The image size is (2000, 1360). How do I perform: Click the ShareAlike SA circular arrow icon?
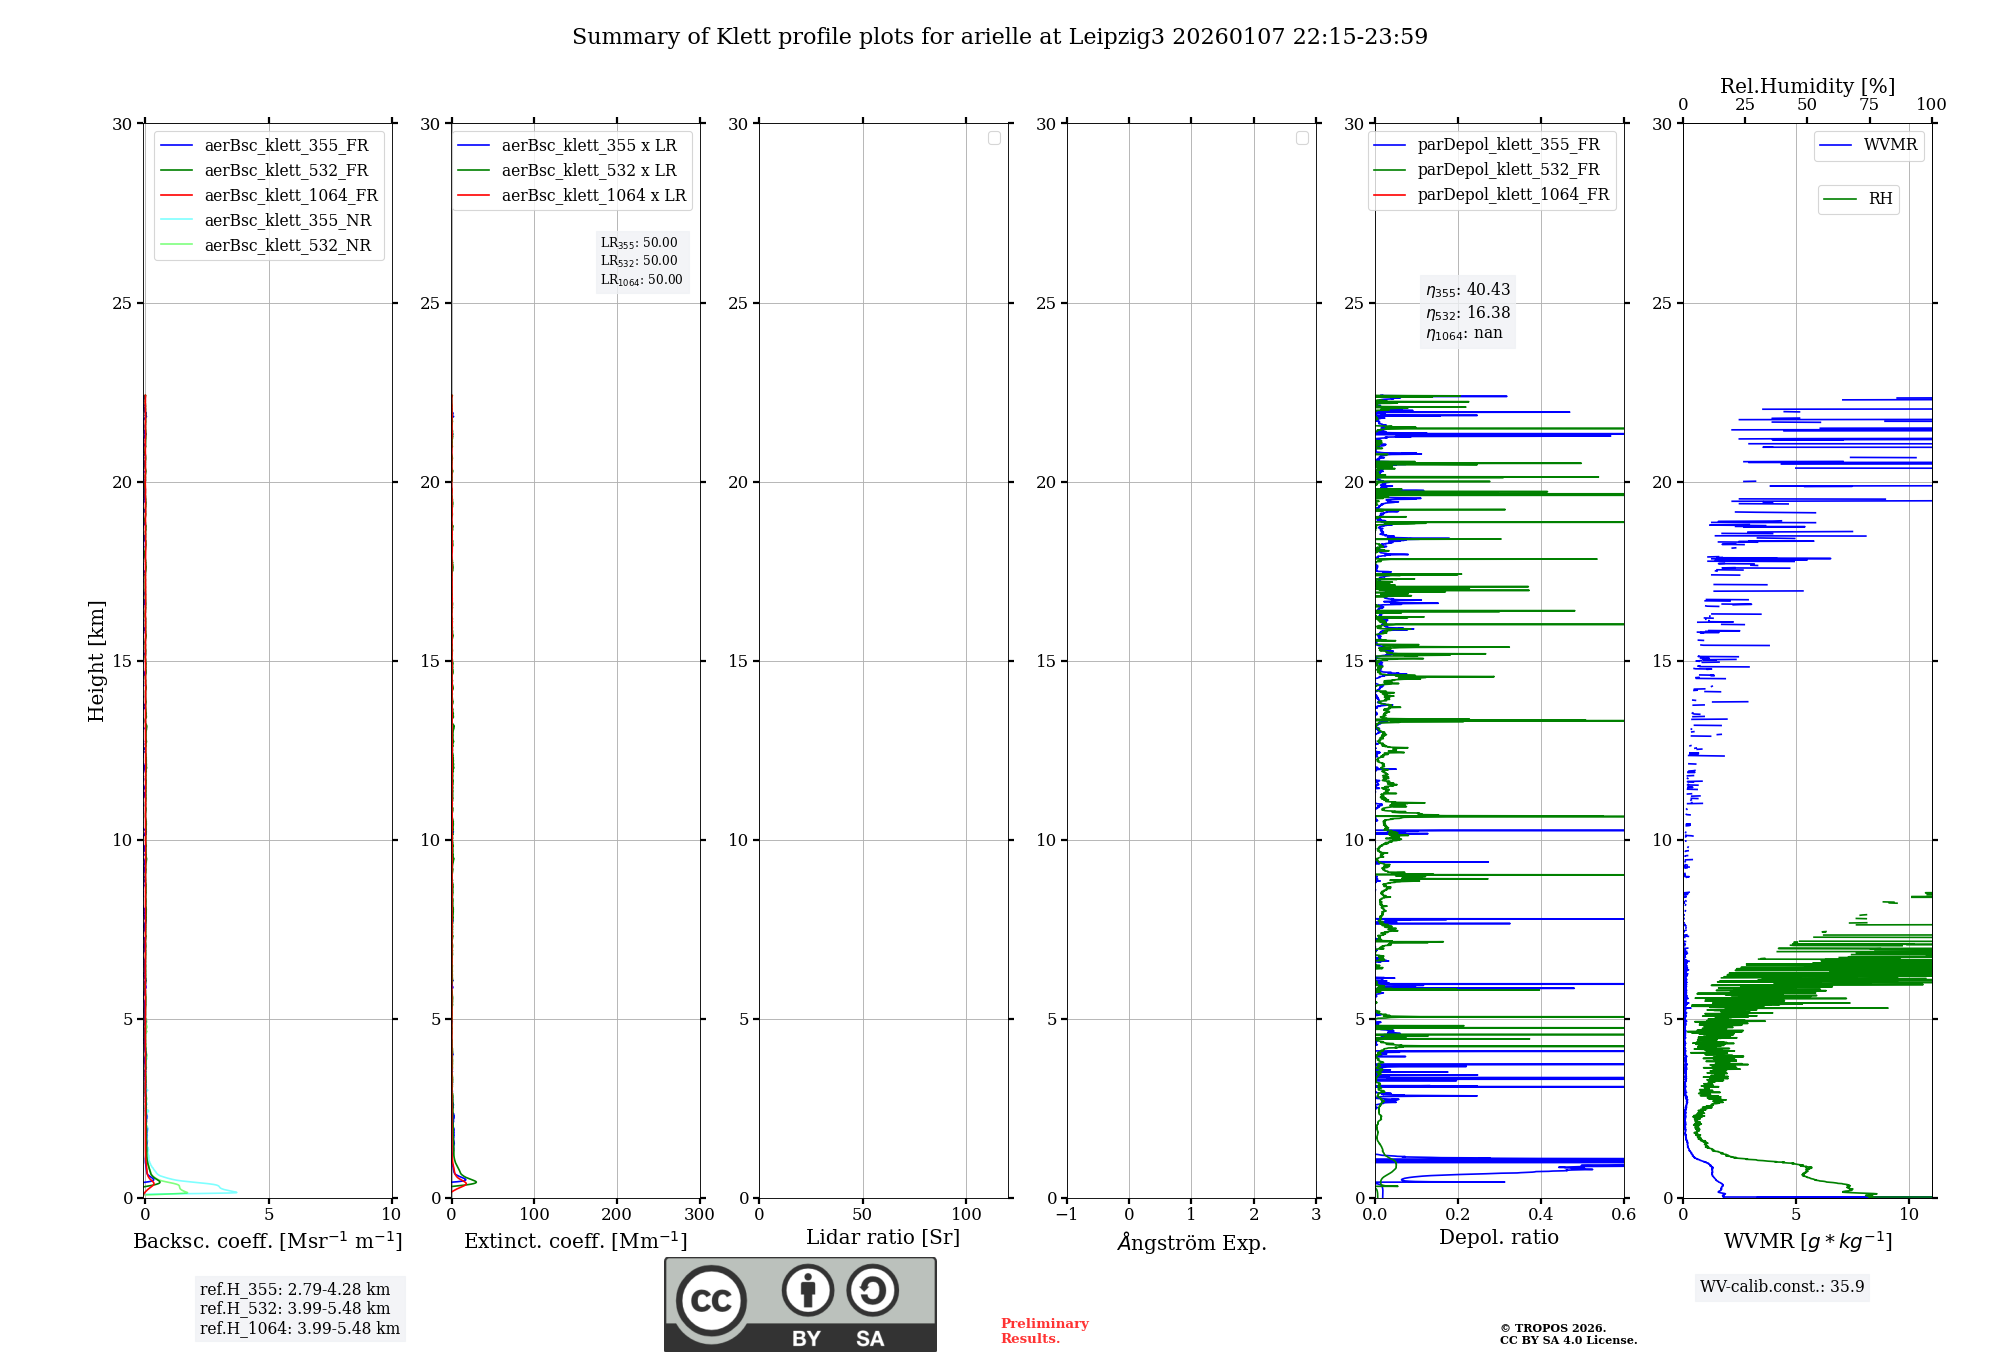coord(872,1290)
